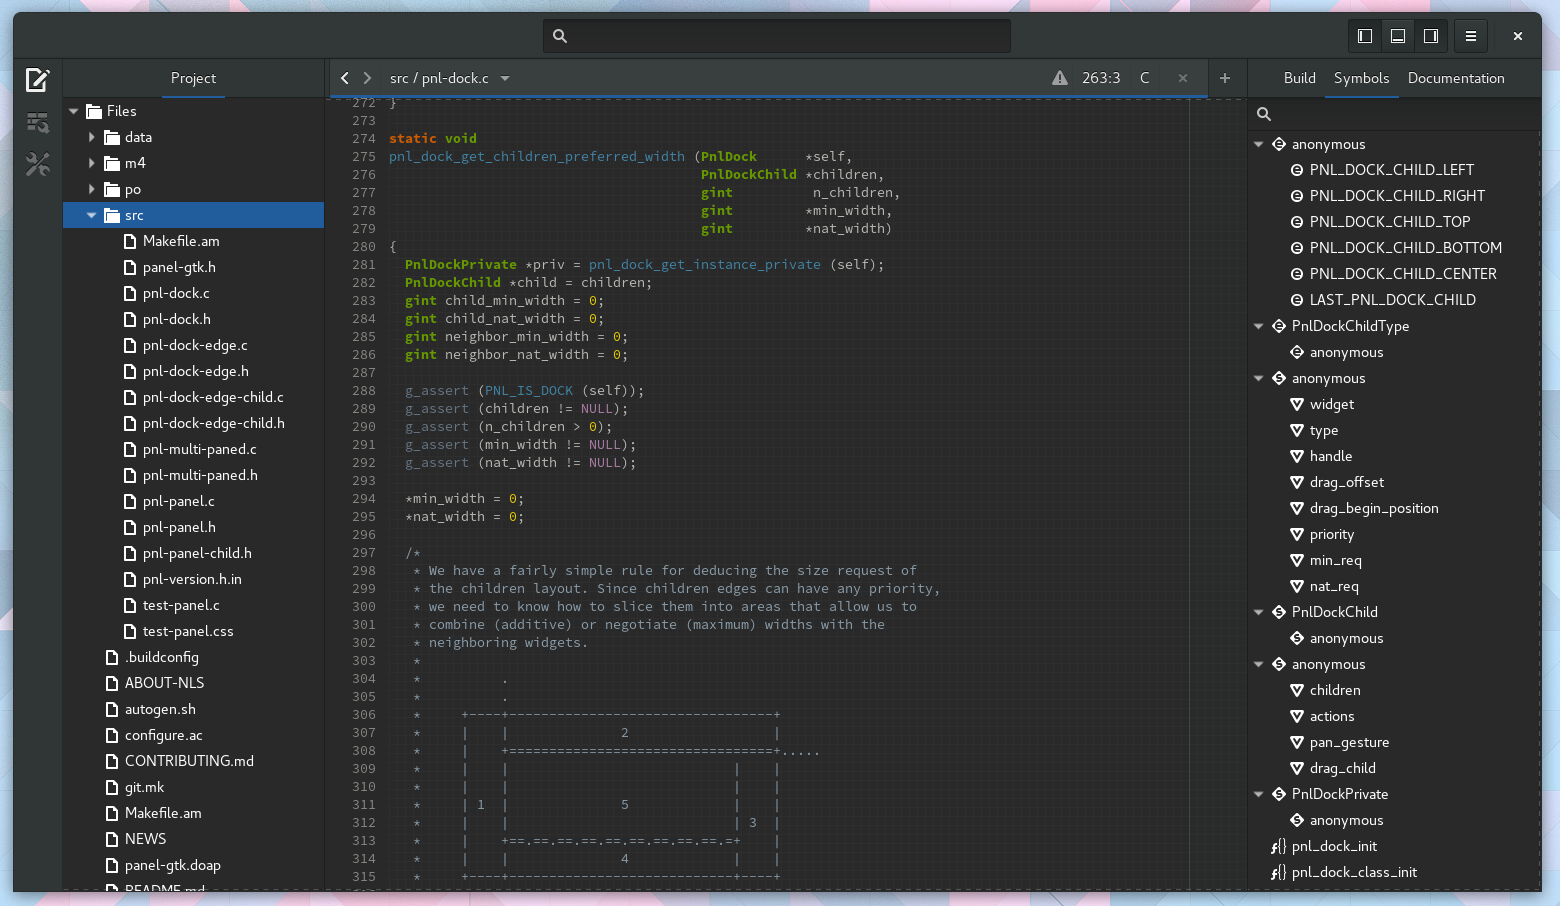Click the back navigation arrow above the editor

pos(344,77)
